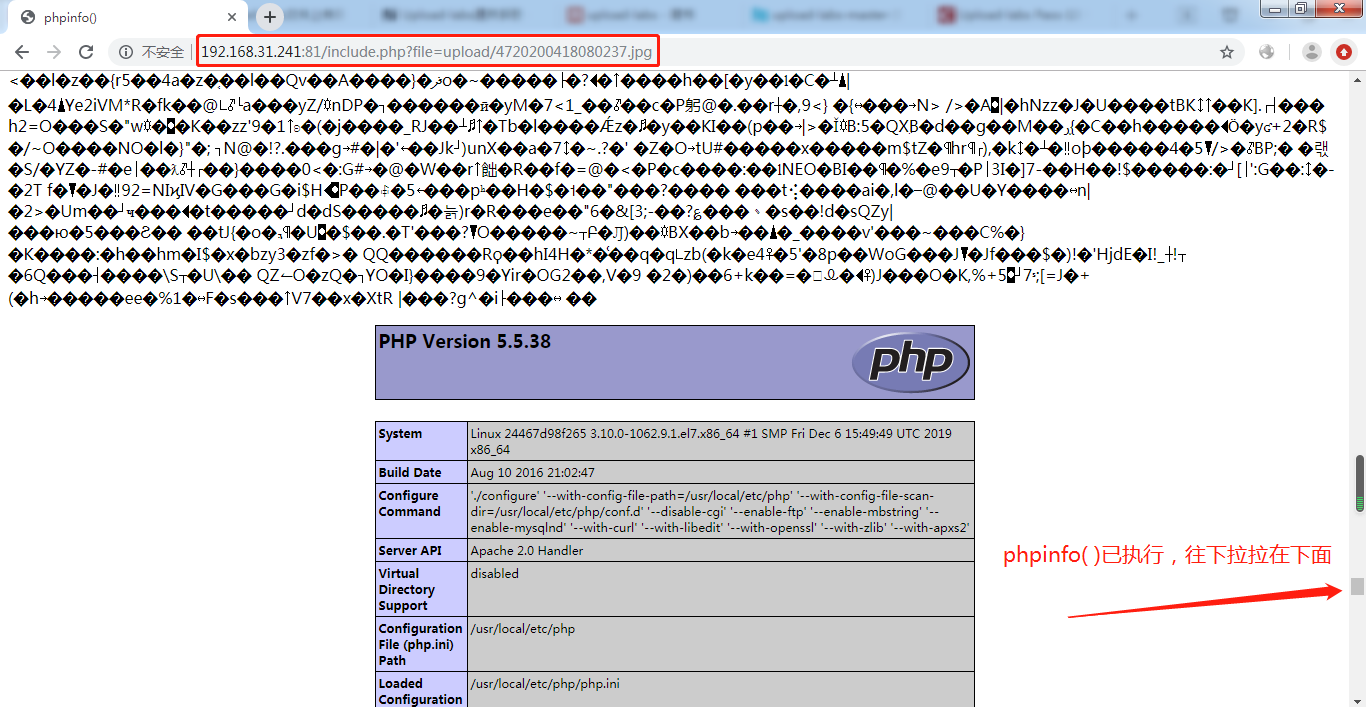Image resolution: width=1366 pixels, height=707 pixels.
Task: Select the "System" row label
Action: (400, 434)
